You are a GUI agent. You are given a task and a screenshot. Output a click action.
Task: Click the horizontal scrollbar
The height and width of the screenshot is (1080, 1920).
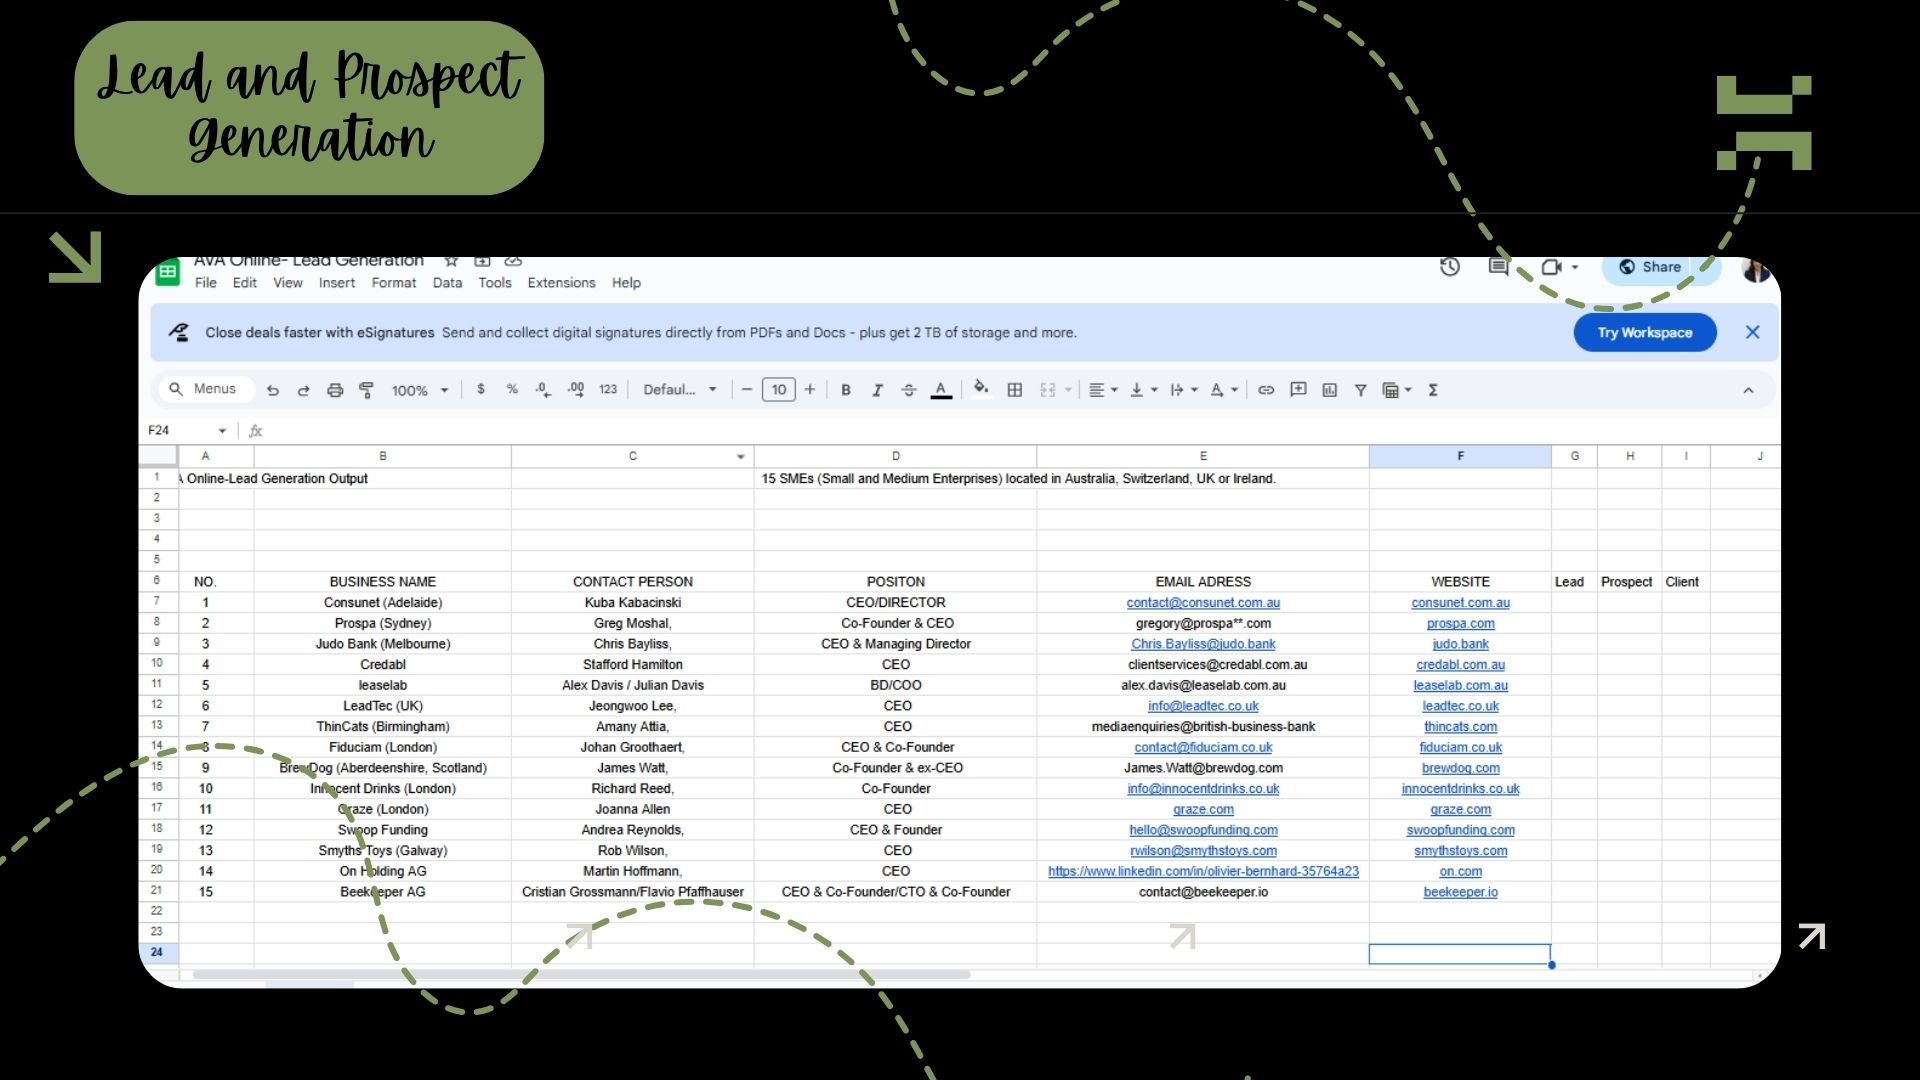[582, 974]
